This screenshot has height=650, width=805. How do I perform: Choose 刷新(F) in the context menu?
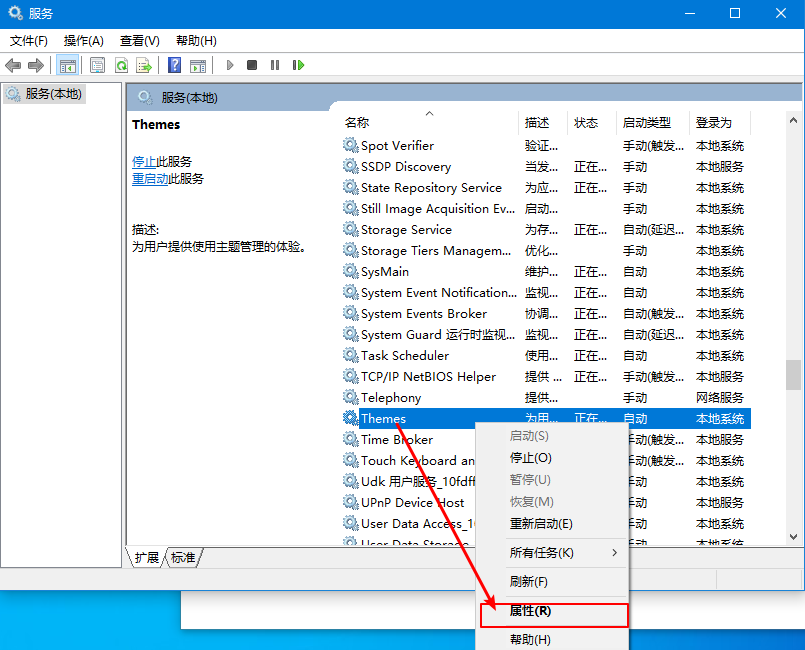(552, 582)
